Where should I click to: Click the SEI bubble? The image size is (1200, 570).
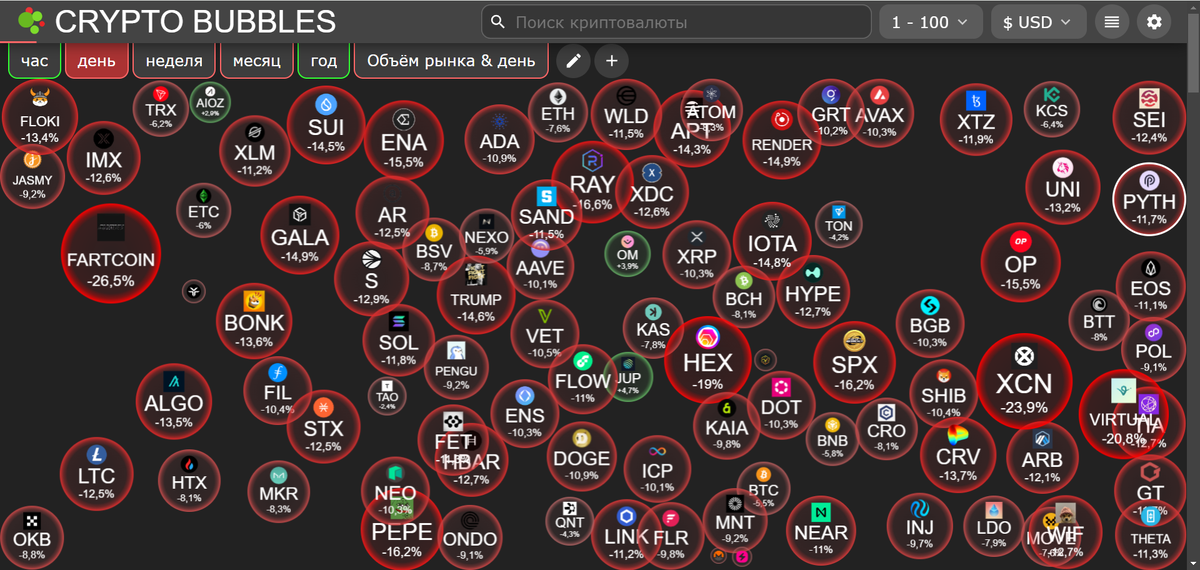click(x=1150, y=119)
